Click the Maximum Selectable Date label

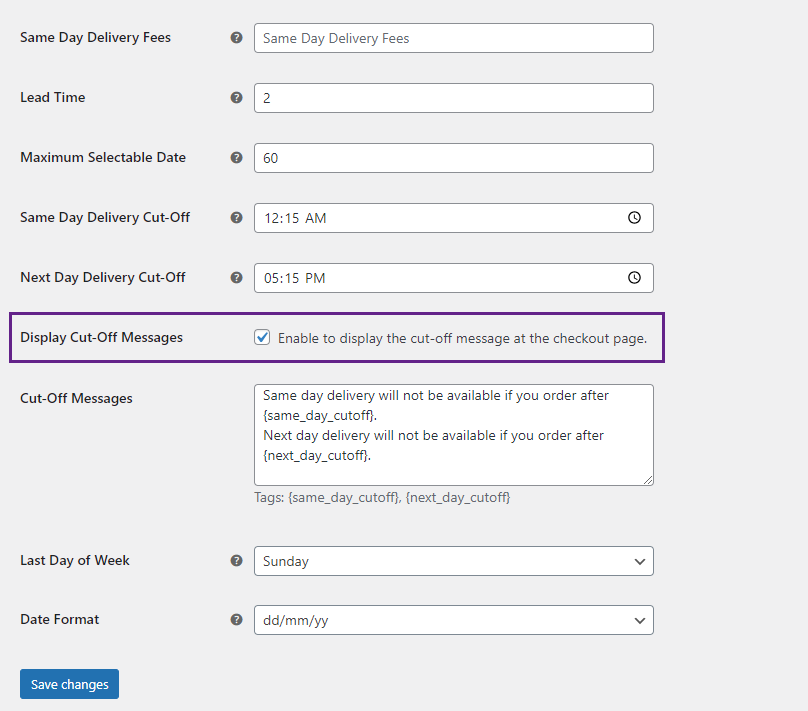103,158
